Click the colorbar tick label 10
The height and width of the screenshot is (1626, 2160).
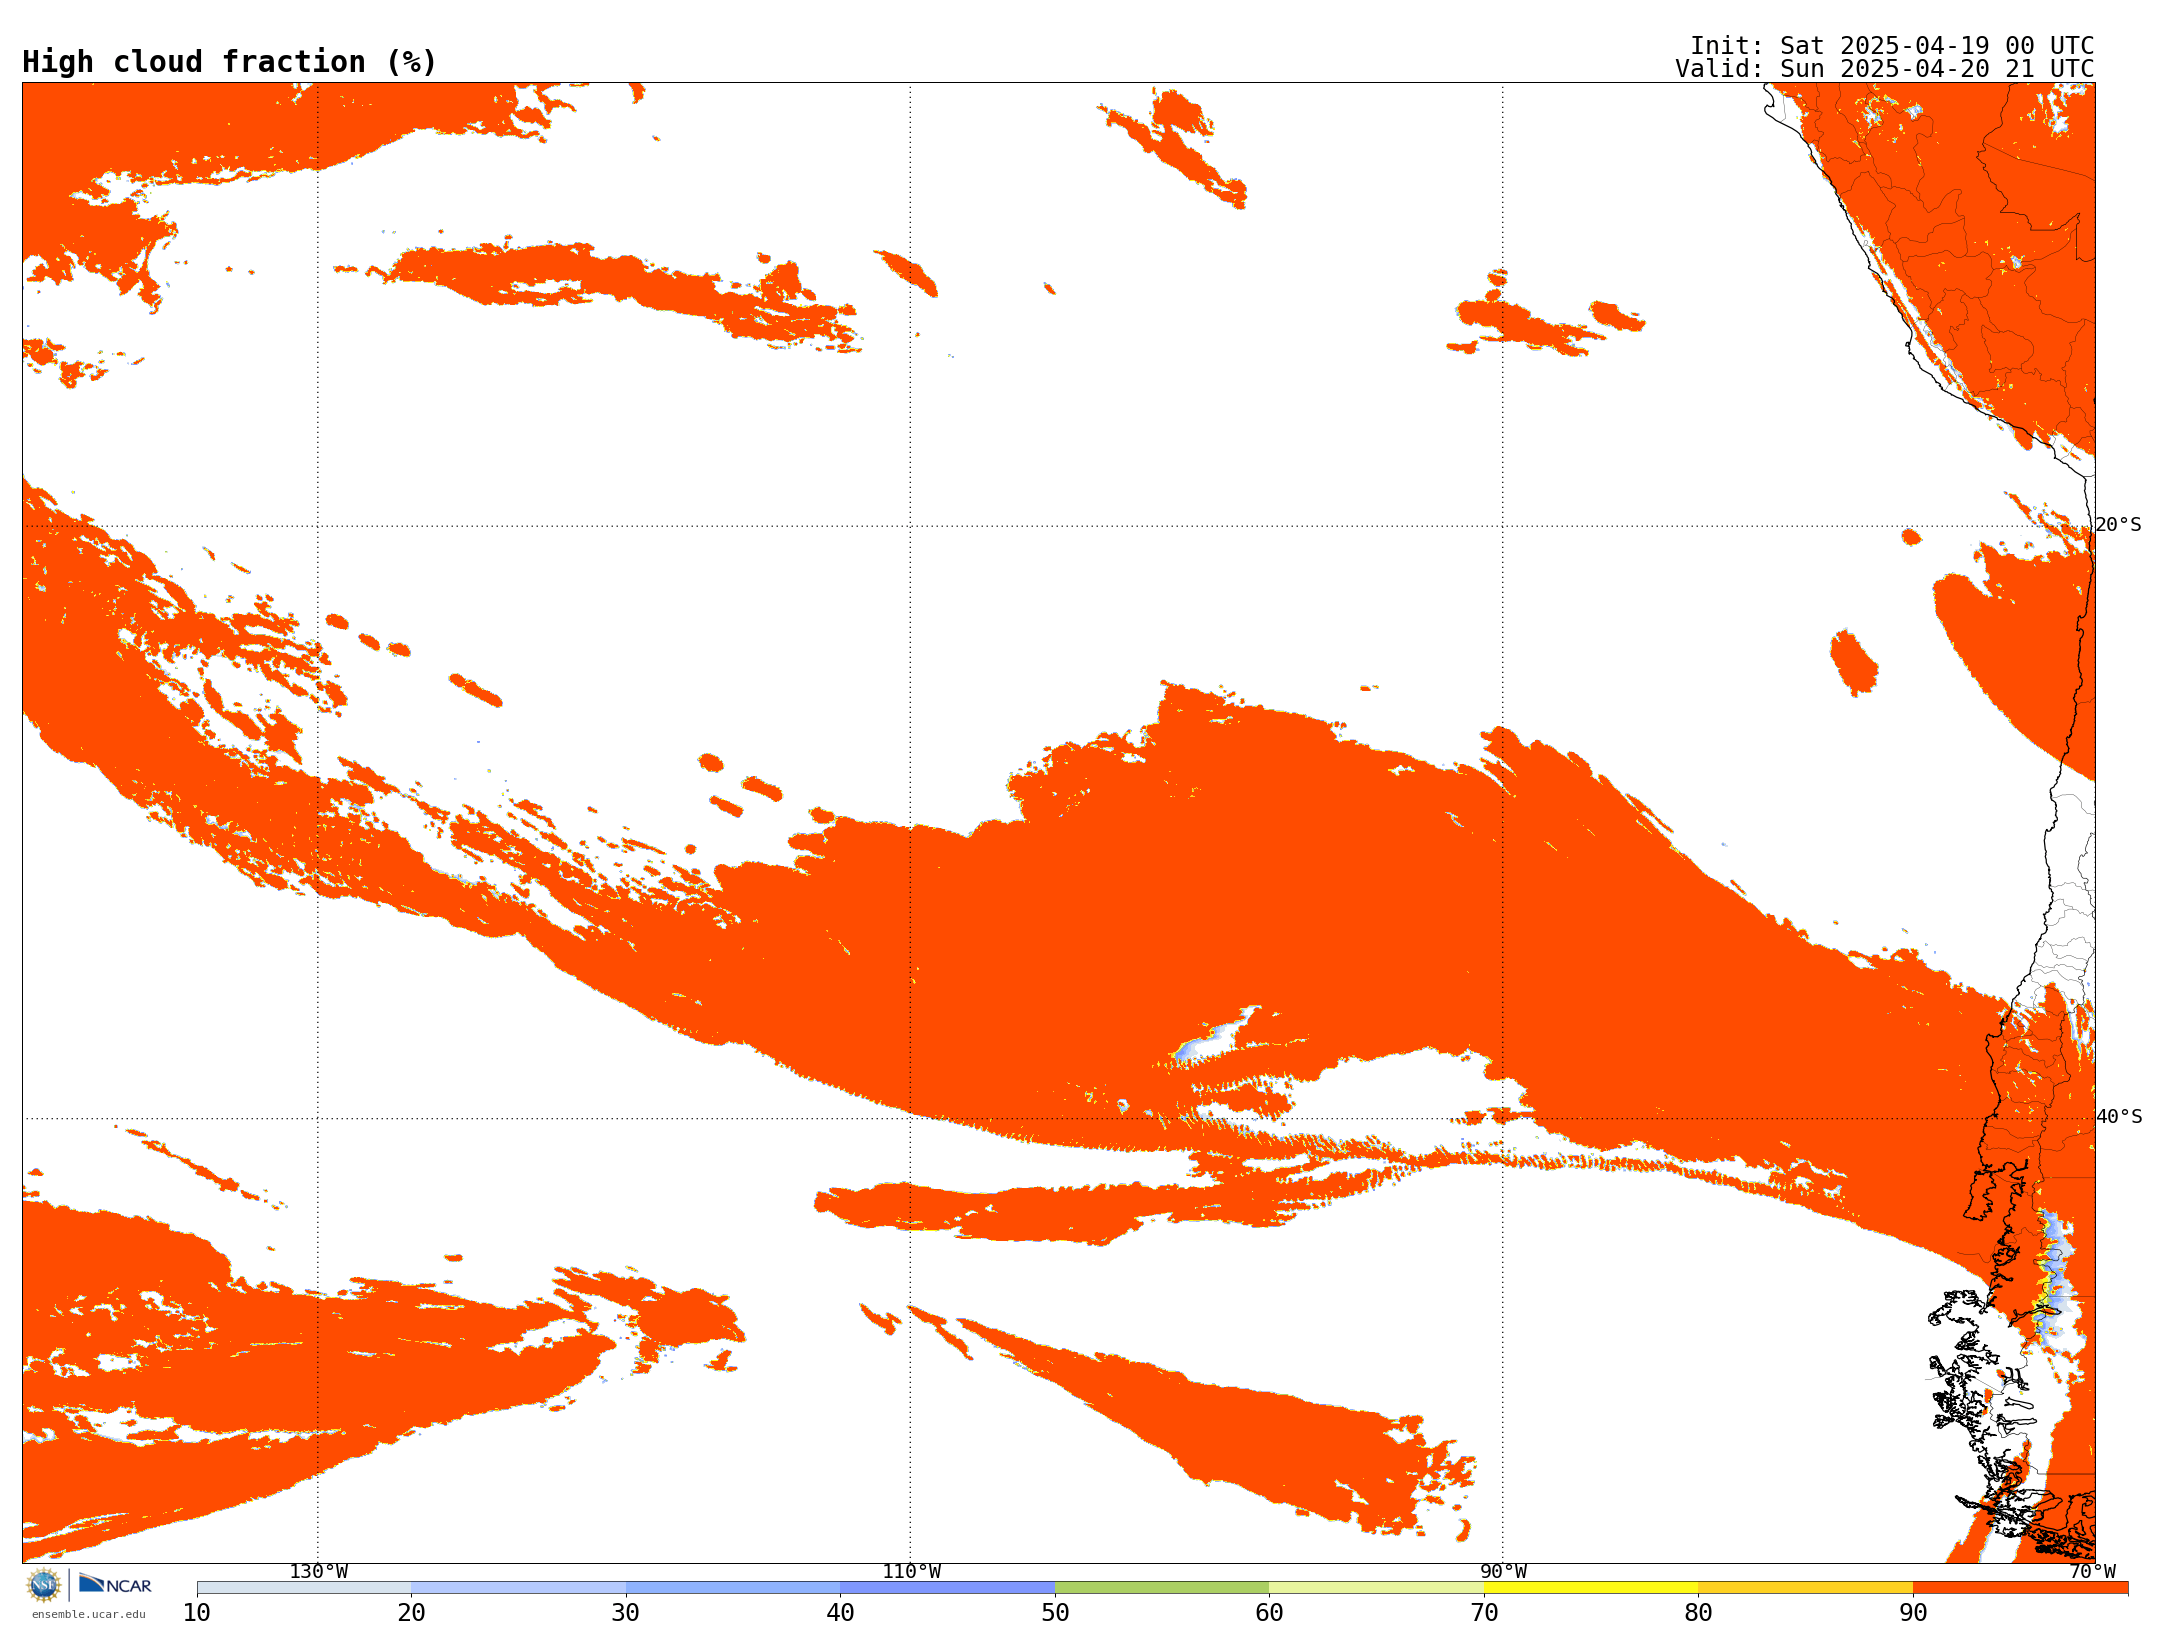(x=197, y=1613)
